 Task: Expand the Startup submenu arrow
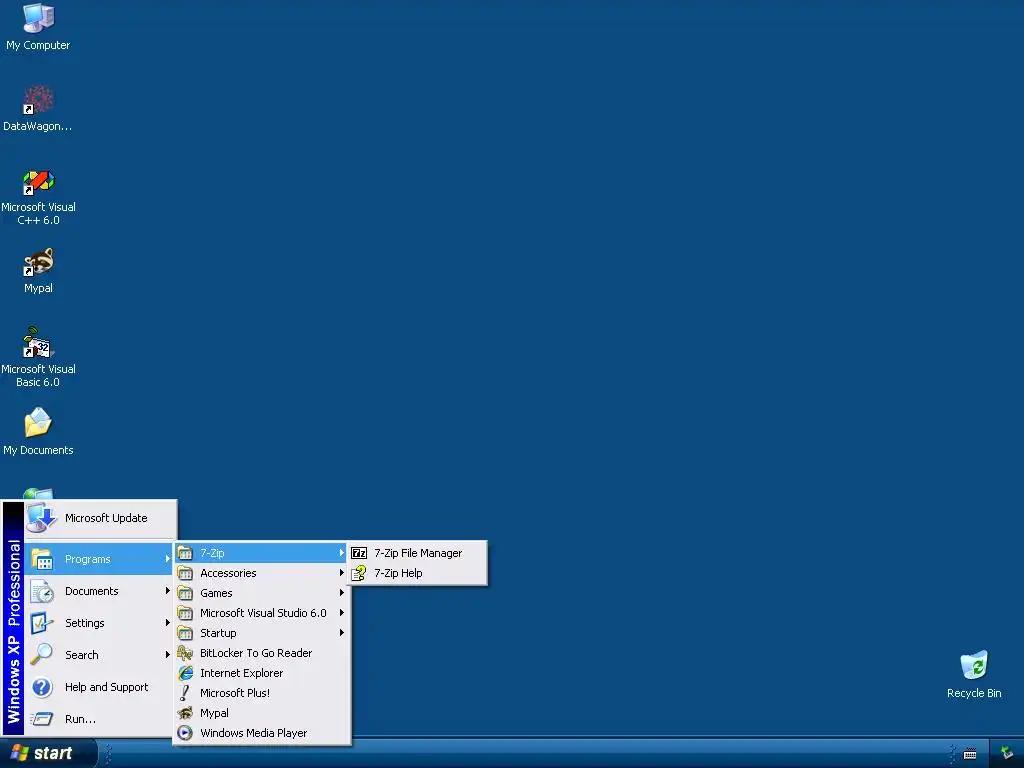(x=341, y=633)
